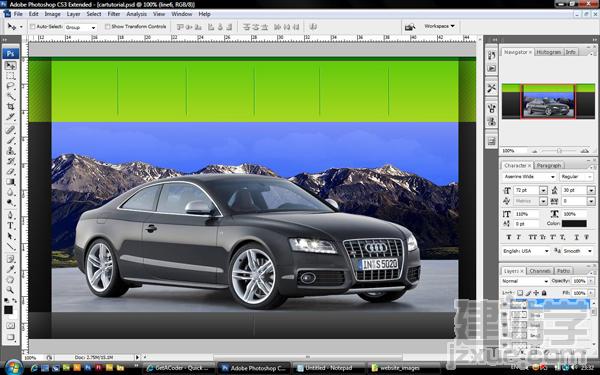Select the Gradient tool
The height and width of the screenshot is (375, 600).
(10, 182)
